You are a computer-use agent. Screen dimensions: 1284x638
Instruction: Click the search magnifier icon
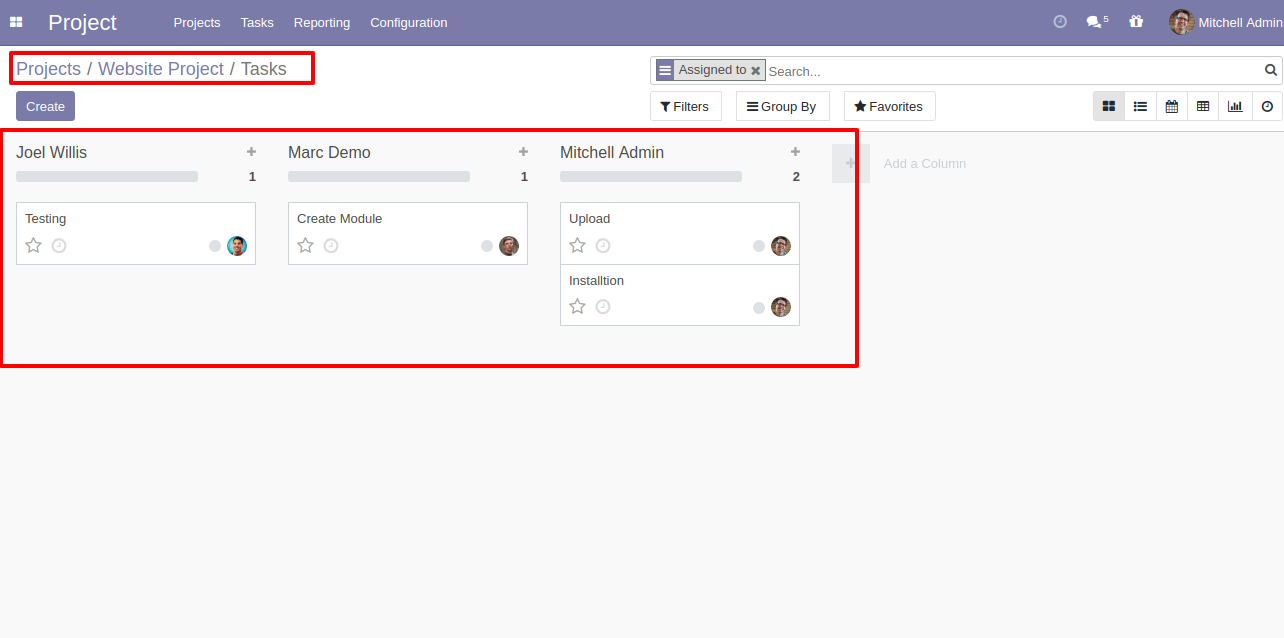click(1271, 70)
